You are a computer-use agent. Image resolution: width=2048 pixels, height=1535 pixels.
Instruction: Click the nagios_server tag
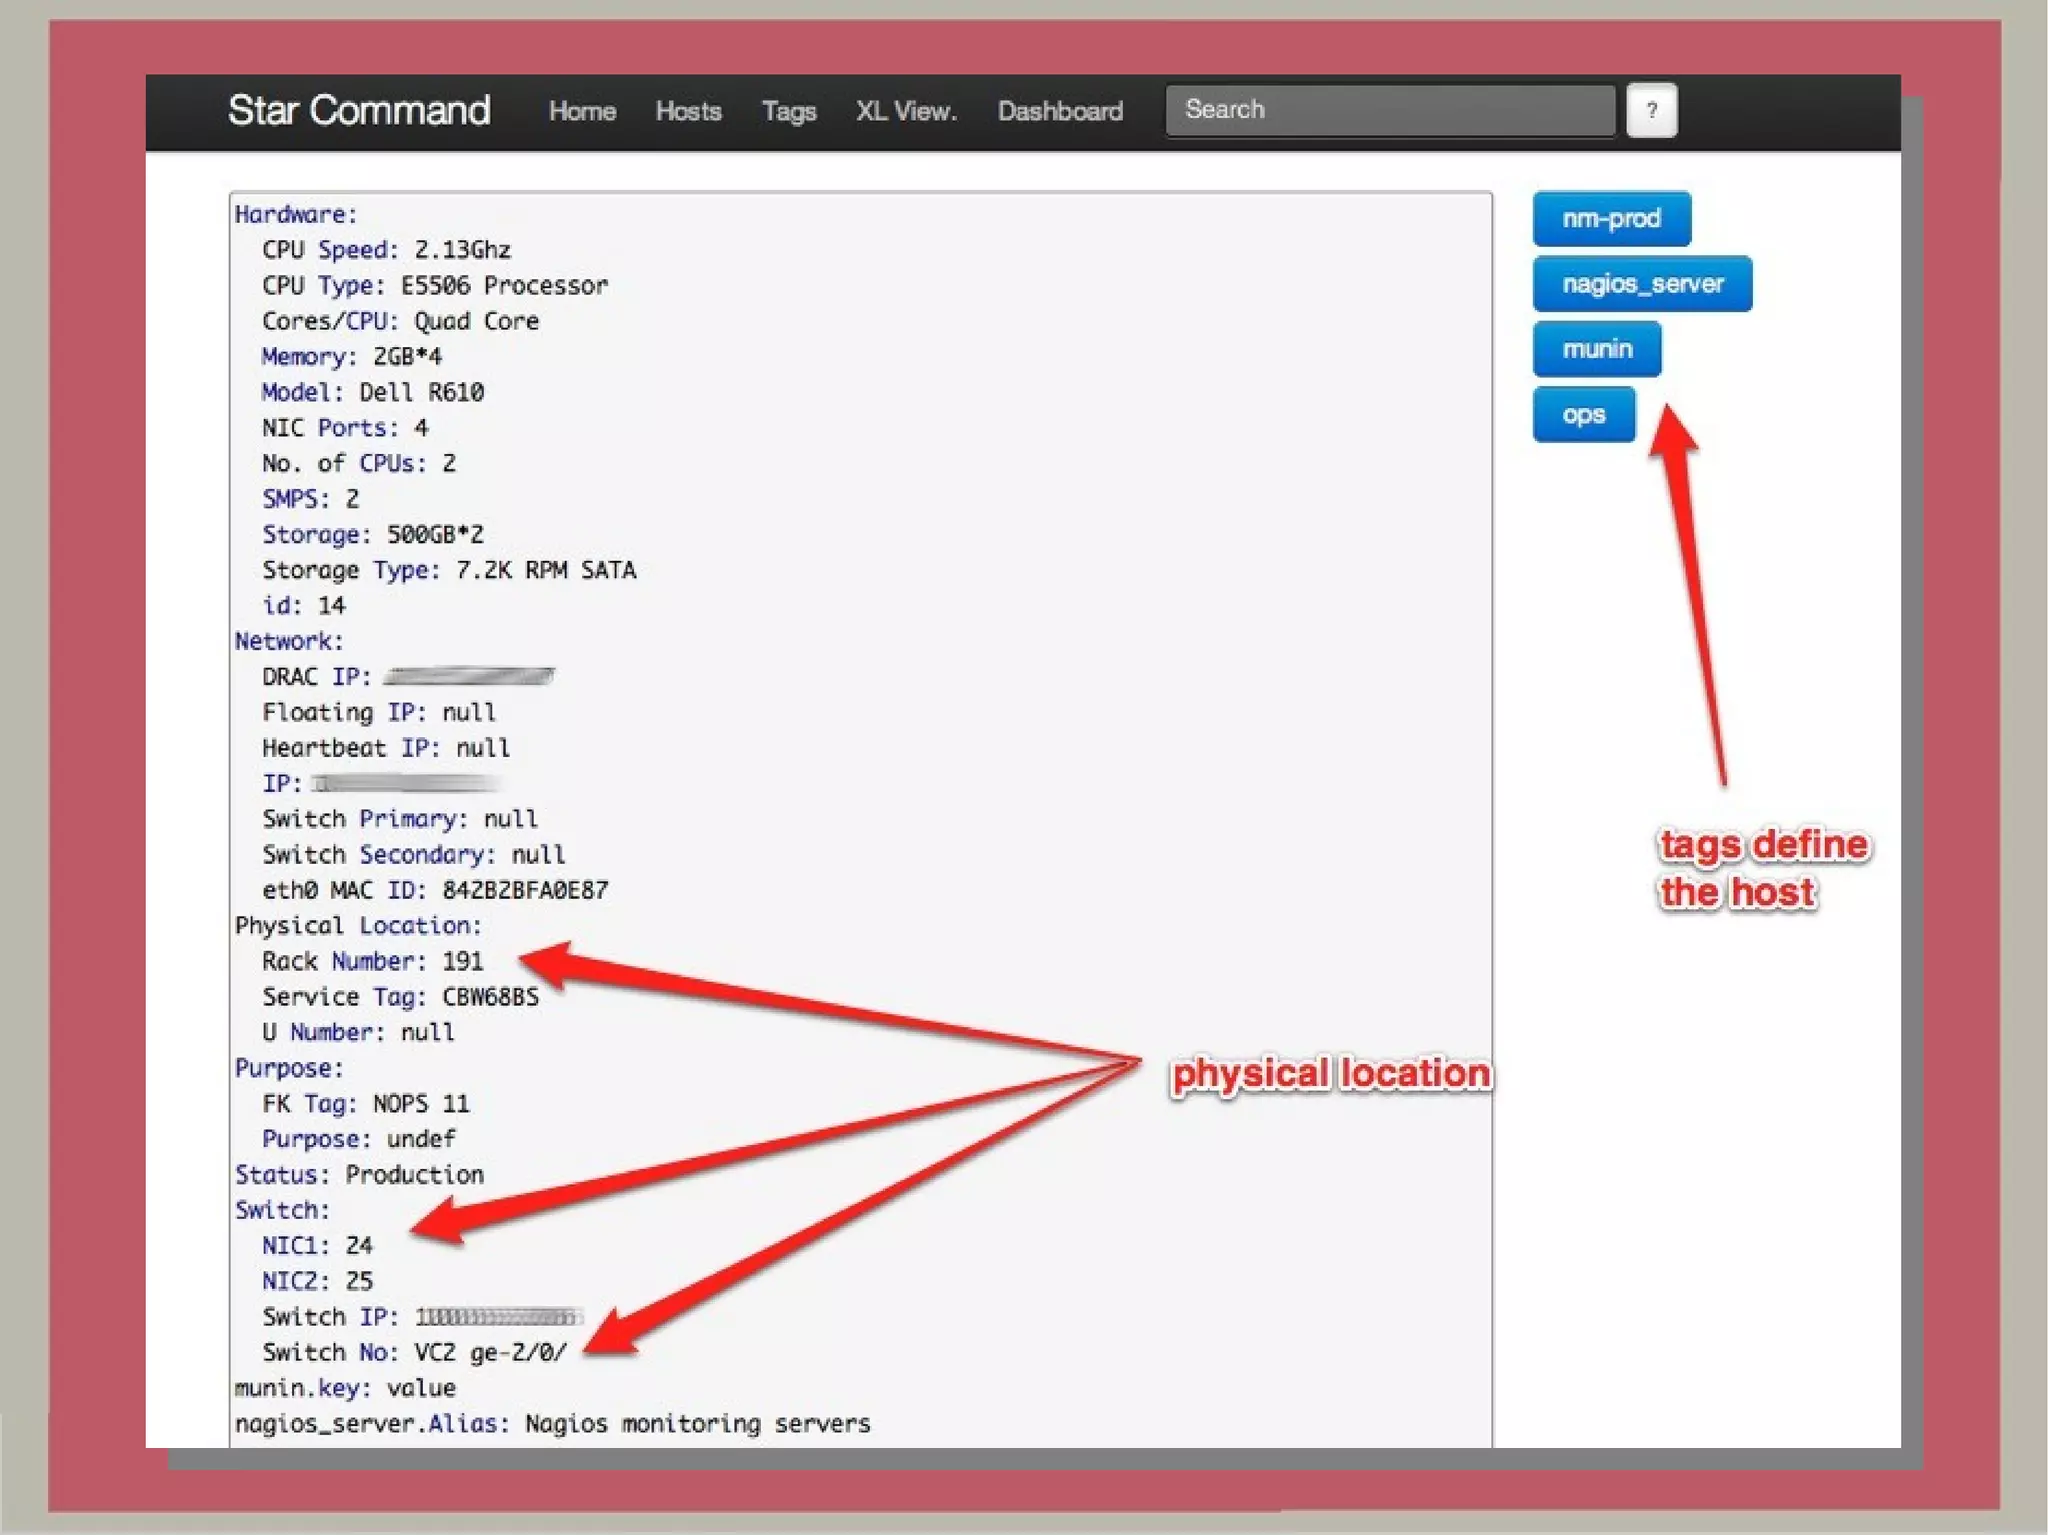[1641, 284]
